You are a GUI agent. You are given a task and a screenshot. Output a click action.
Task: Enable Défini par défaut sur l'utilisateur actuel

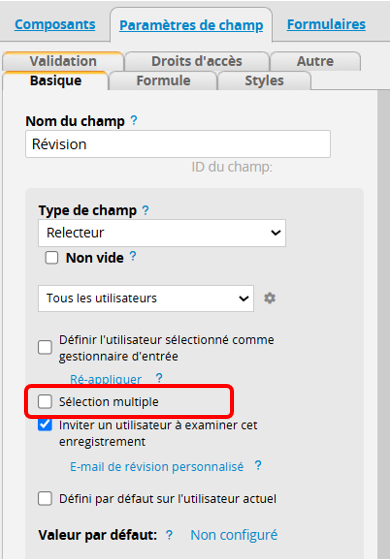tap(45, 498)
